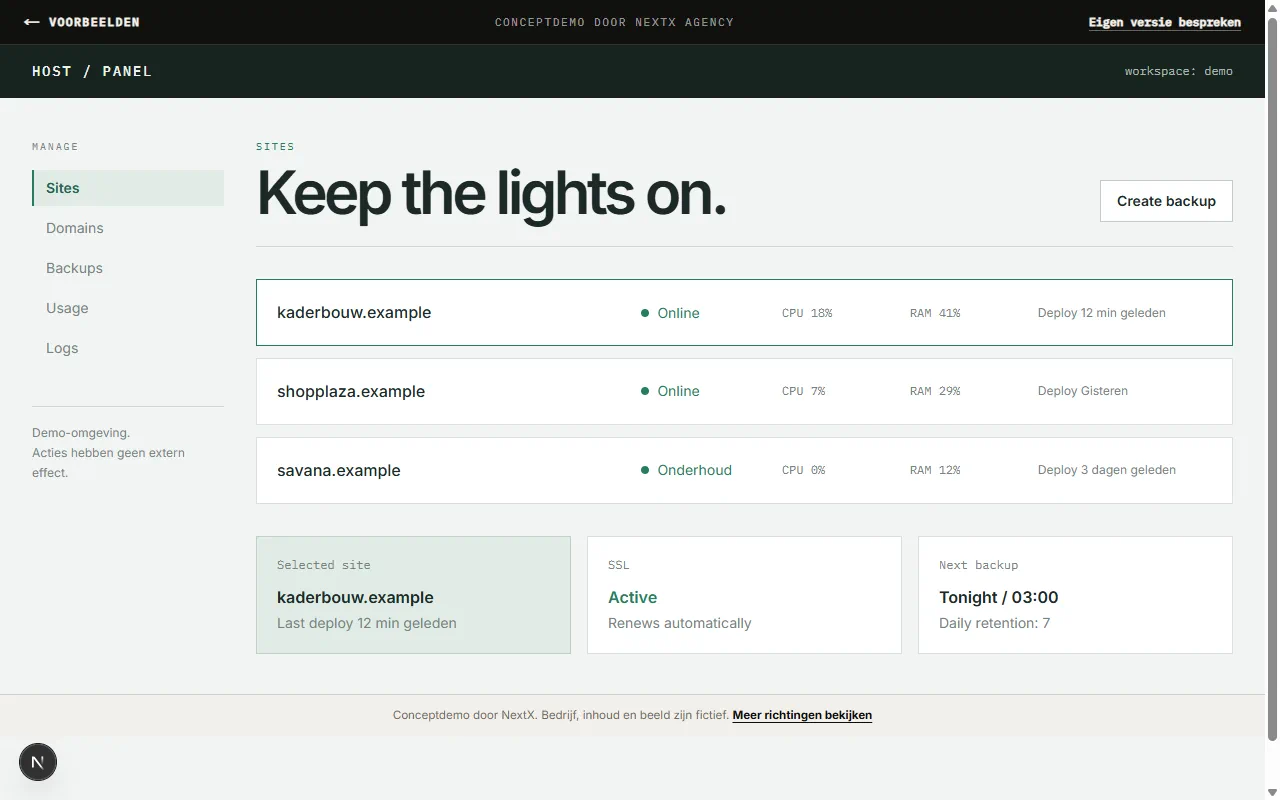Click the Onderhoud status label
Image resolution: width=1280 pixels, height=800 pixels.
click(695, 470)
